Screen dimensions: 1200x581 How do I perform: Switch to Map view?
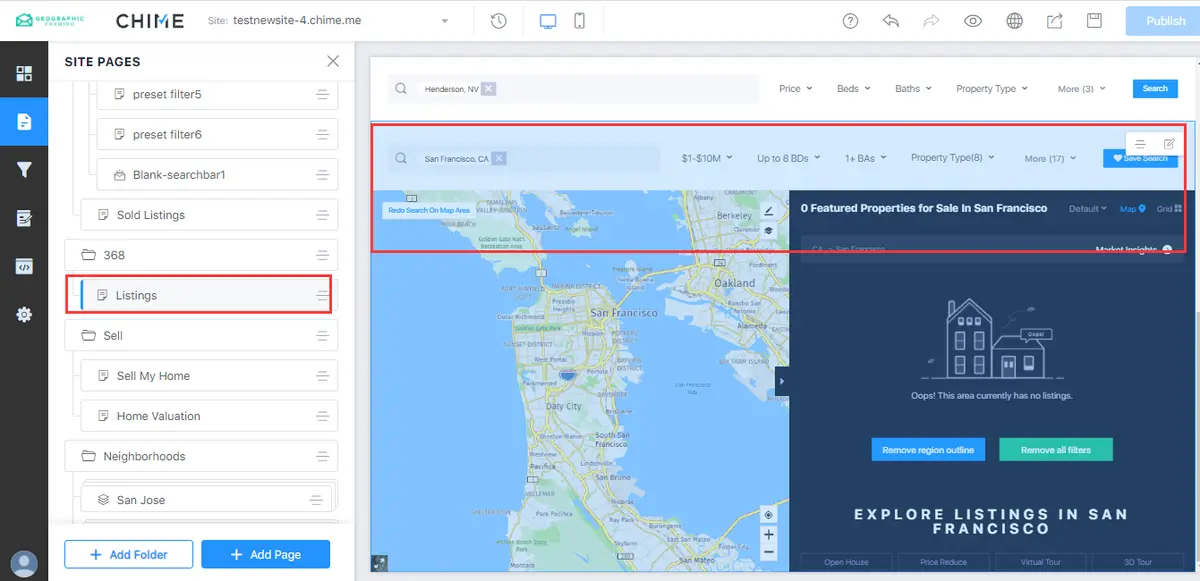1132,209
